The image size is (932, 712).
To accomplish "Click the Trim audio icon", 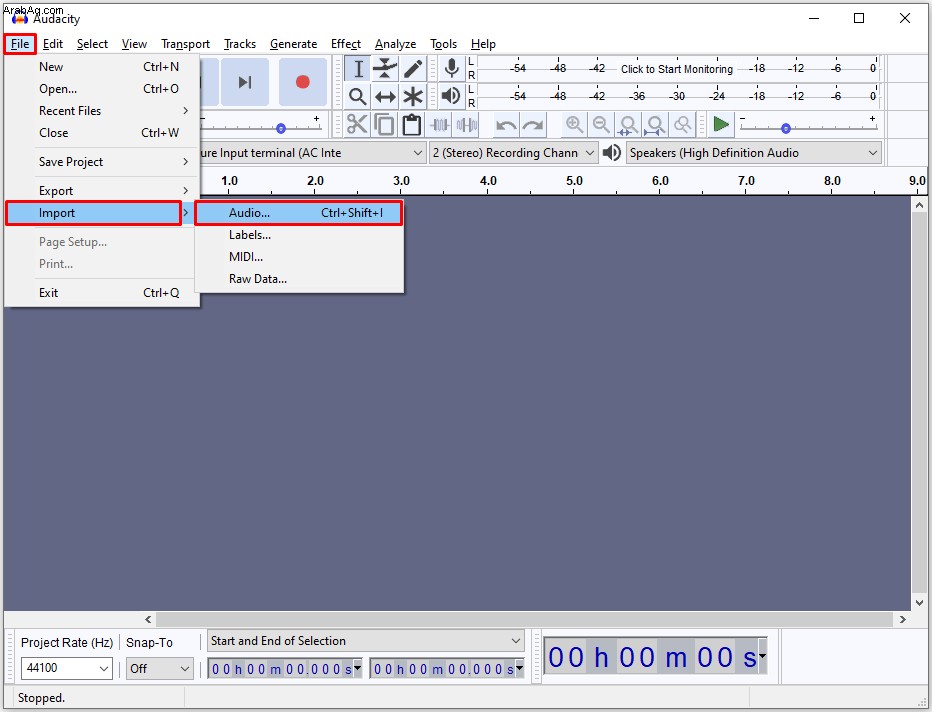I will [440, 125].
